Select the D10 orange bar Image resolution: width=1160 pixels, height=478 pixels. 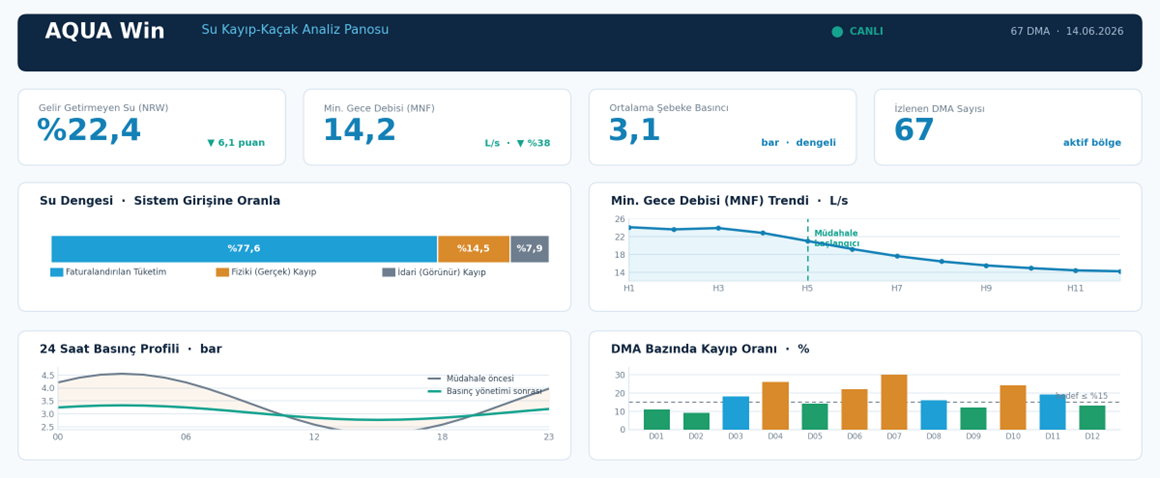pyautogui.click(x=1013, y=408)
